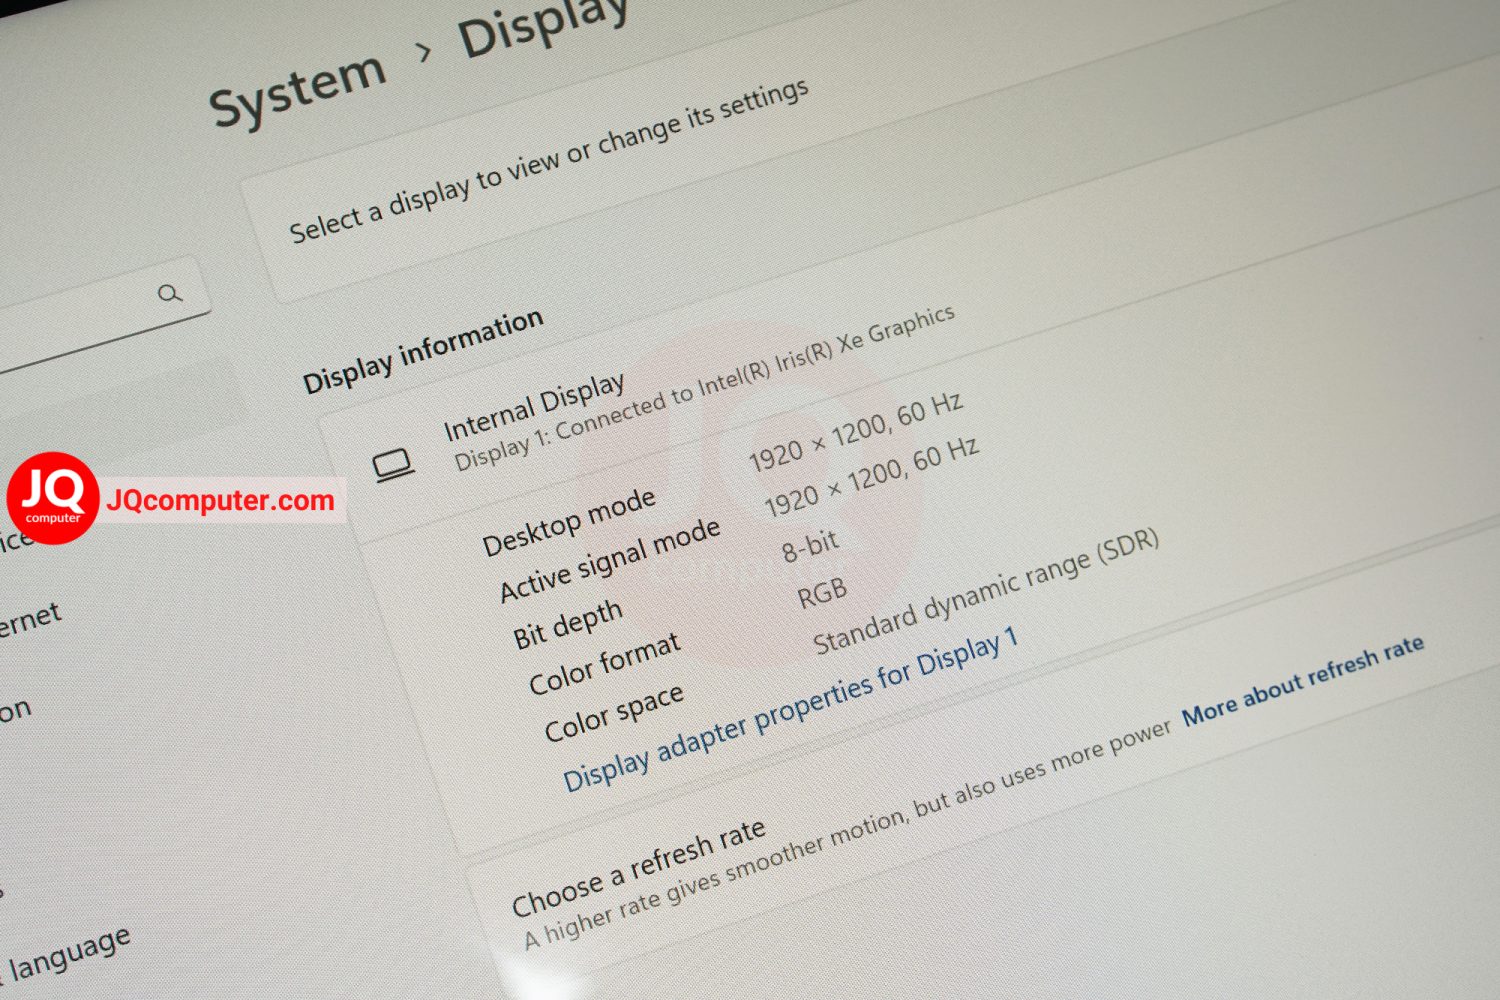Click the Display breadcrumb title
This screenshot has height=1000, width=1500.
tap(545, 27)
